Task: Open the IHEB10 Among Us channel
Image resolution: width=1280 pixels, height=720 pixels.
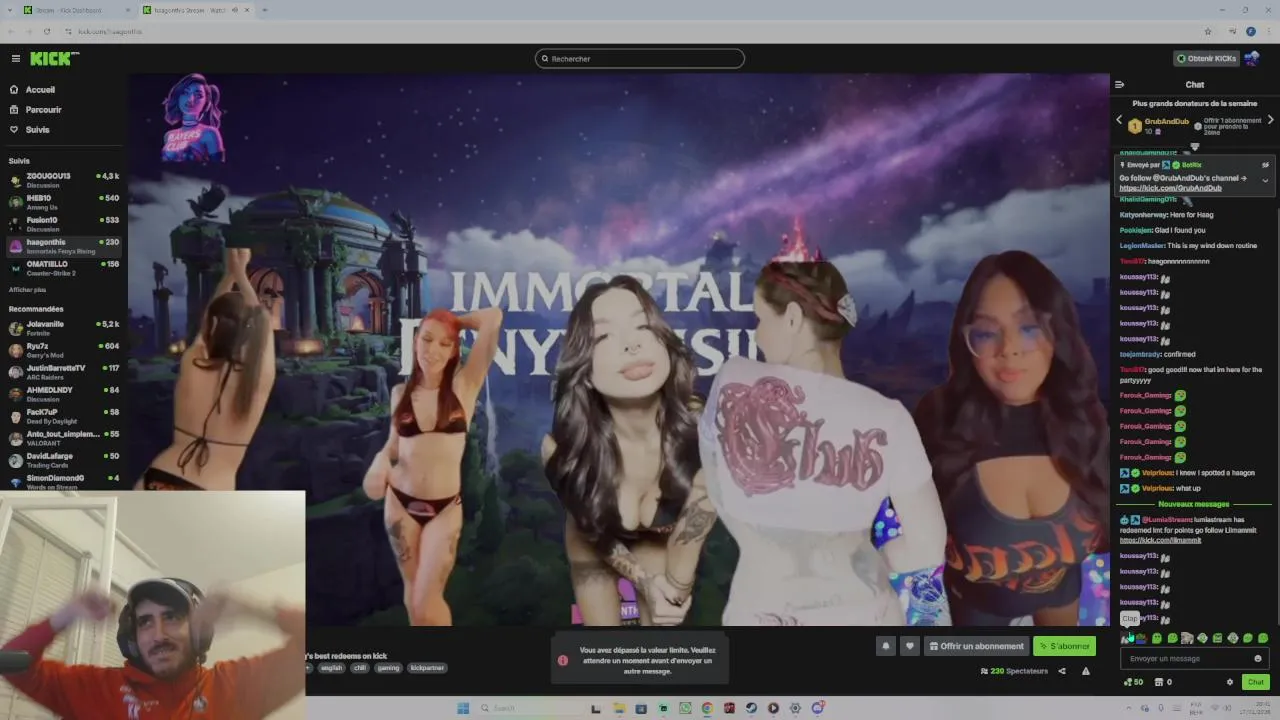Action: coord(64,202)
